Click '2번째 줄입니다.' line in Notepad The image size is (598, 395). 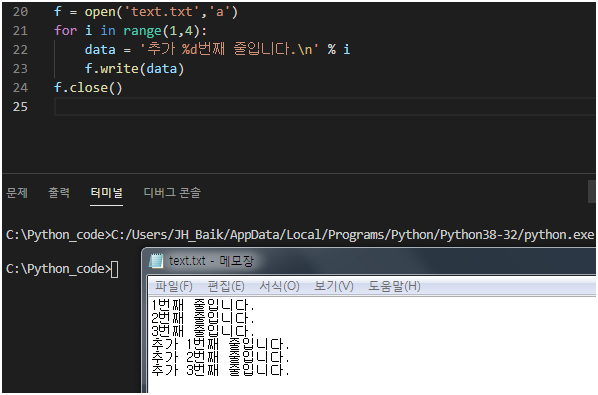pos(203,318)
